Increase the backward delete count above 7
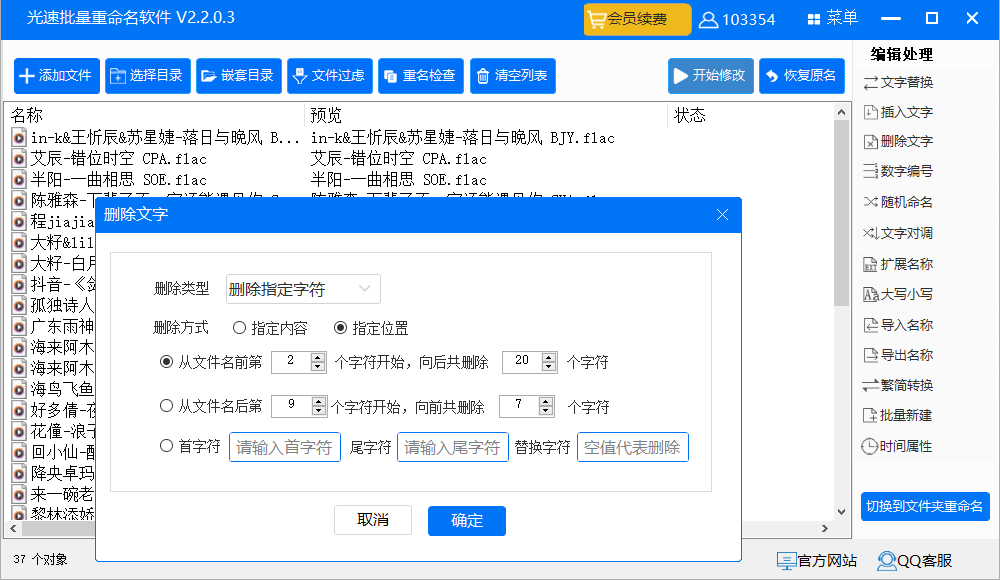The image size is (1000, 580). click(x=545, y=401)
